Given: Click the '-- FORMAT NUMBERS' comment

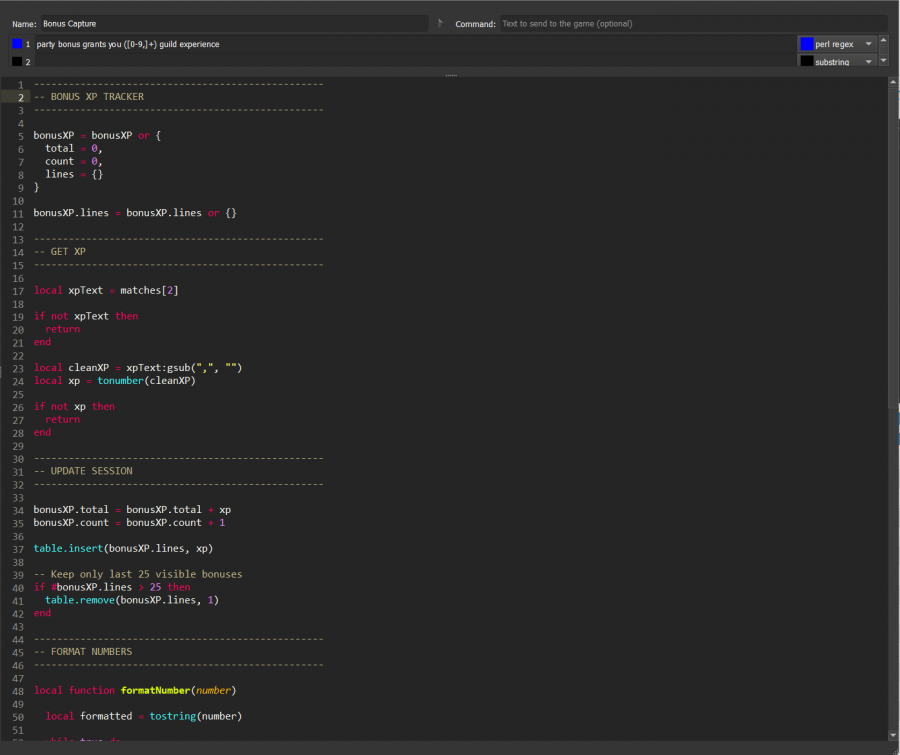Looking at the screenshot, I should point(83,652).
